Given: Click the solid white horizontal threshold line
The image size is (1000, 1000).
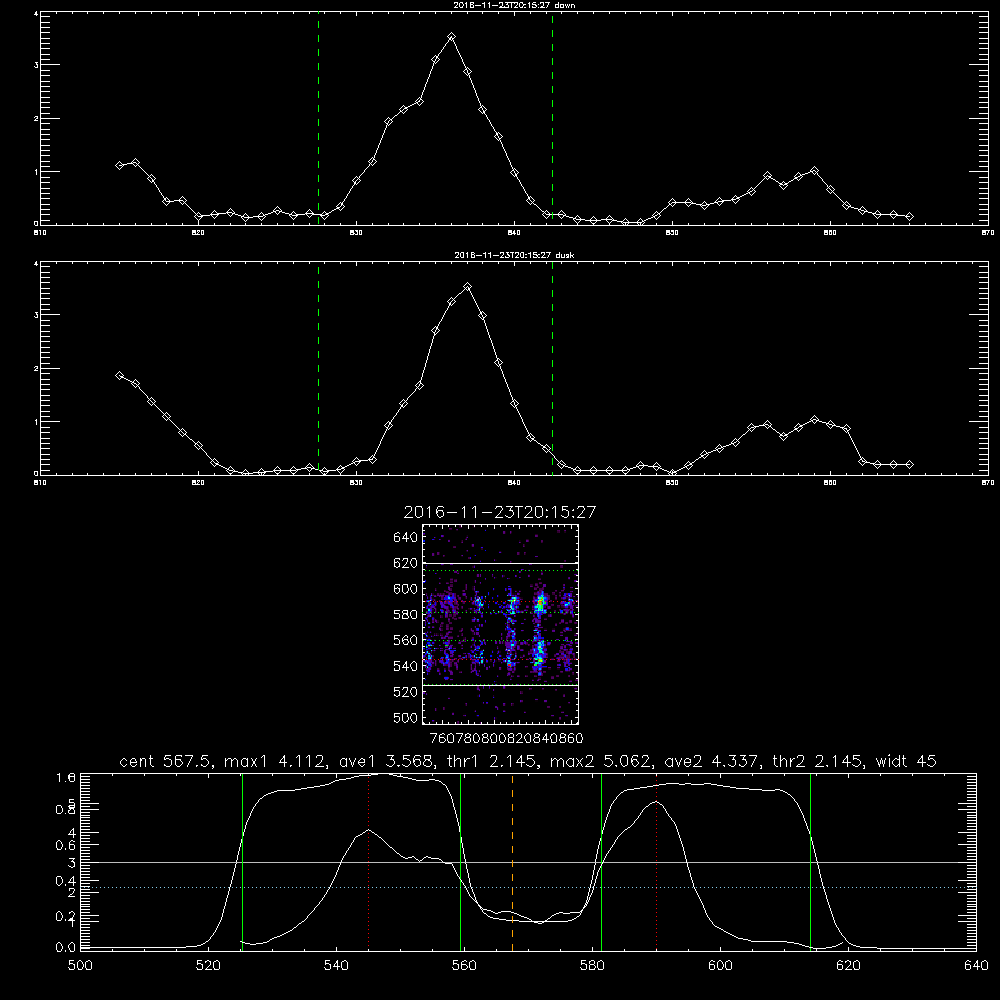Looking at the screenshot, I should pos(529,862).
